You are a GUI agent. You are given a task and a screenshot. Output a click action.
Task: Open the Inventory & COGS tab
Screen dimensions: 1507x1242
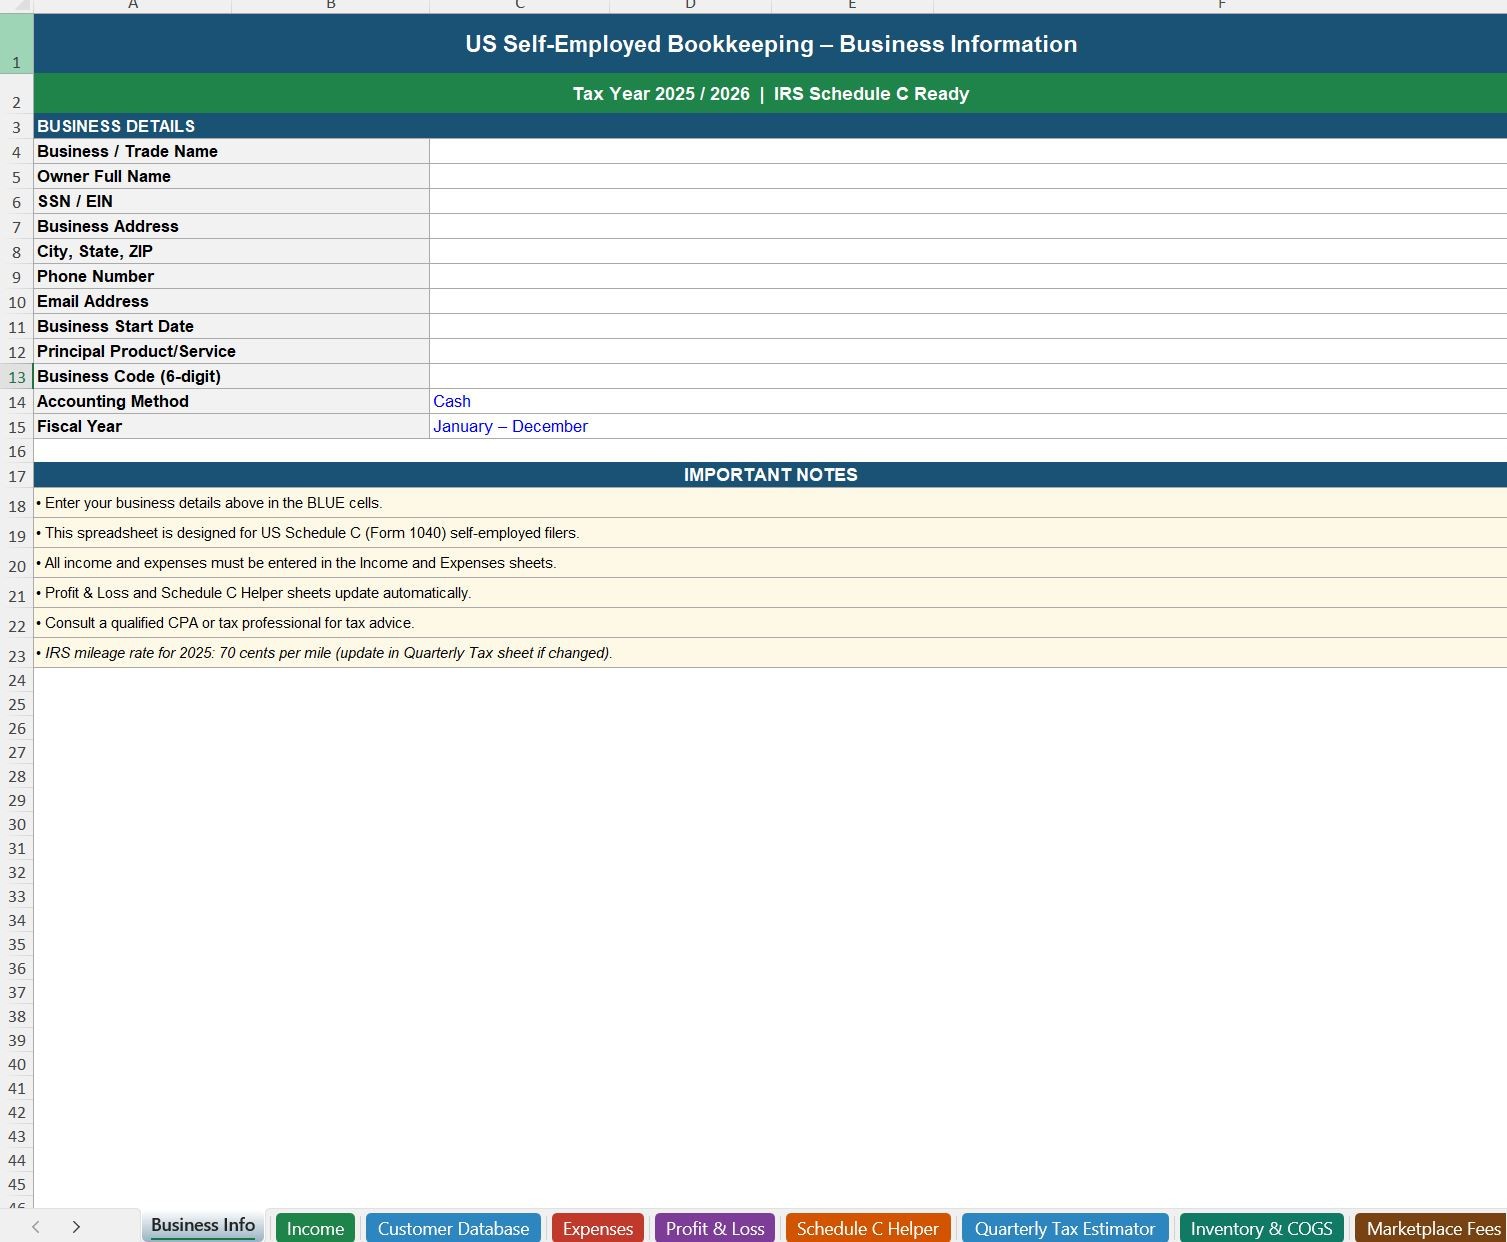(1262, 1228)
